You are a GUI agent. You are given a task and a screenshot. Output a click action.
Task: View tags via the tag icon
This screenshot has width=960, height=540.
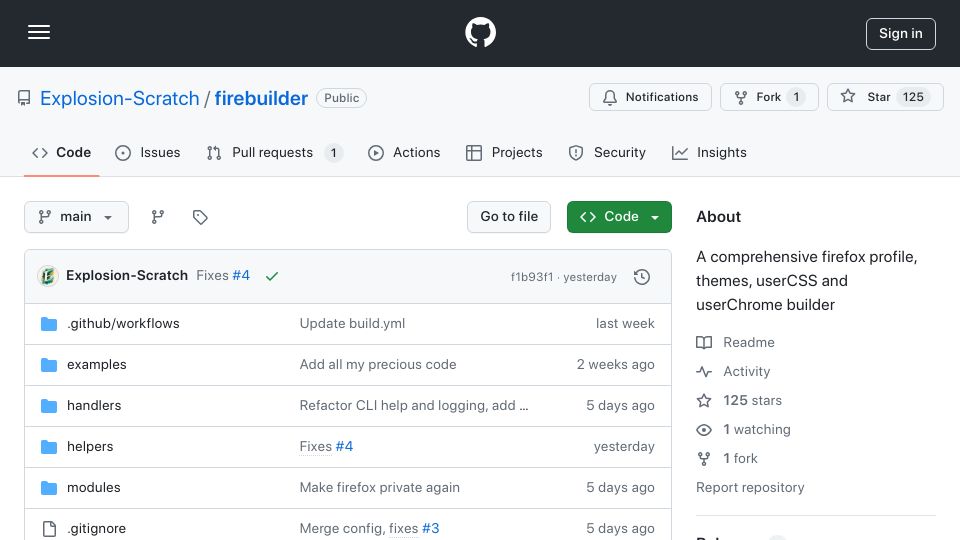click(200, 217)
